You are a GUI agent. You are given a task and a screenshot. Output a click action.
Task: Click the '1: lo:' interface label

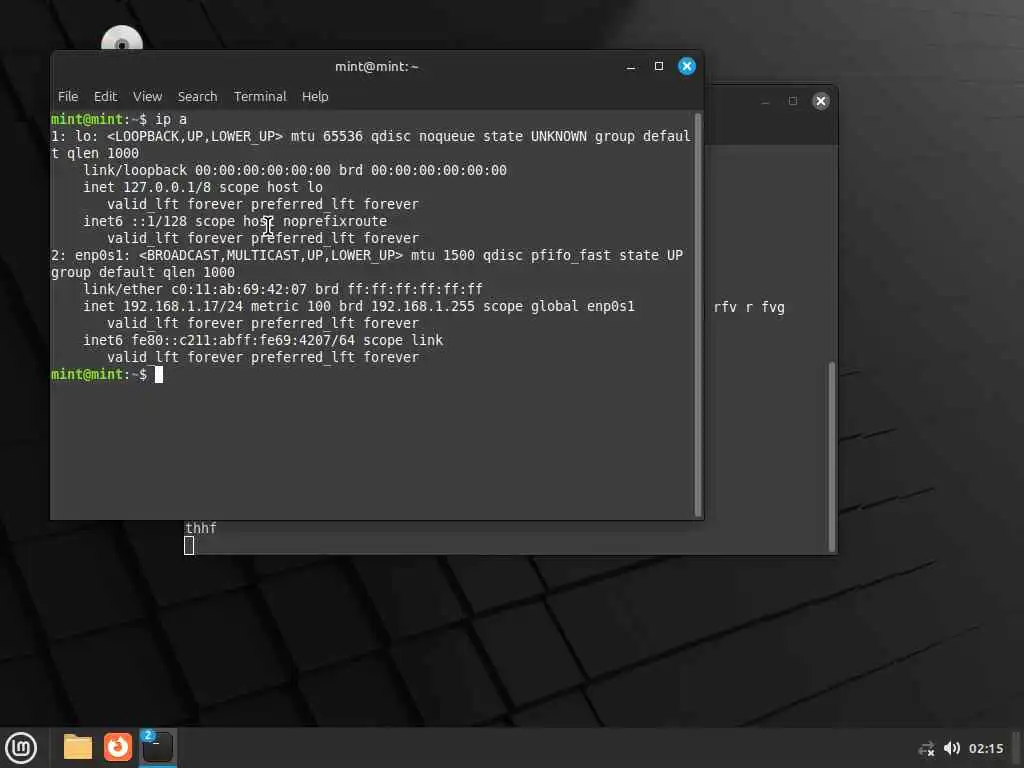point(74,136)
